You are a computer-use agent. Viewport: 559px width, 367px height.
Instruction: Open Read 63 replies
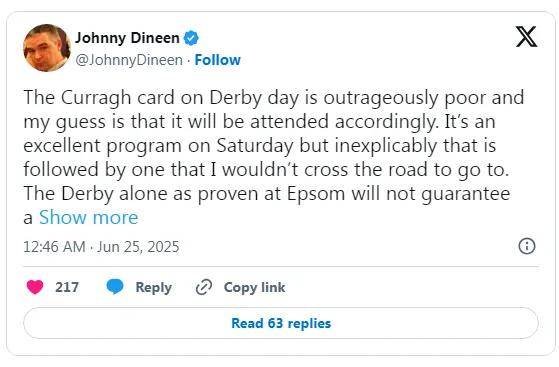point(281,323)
